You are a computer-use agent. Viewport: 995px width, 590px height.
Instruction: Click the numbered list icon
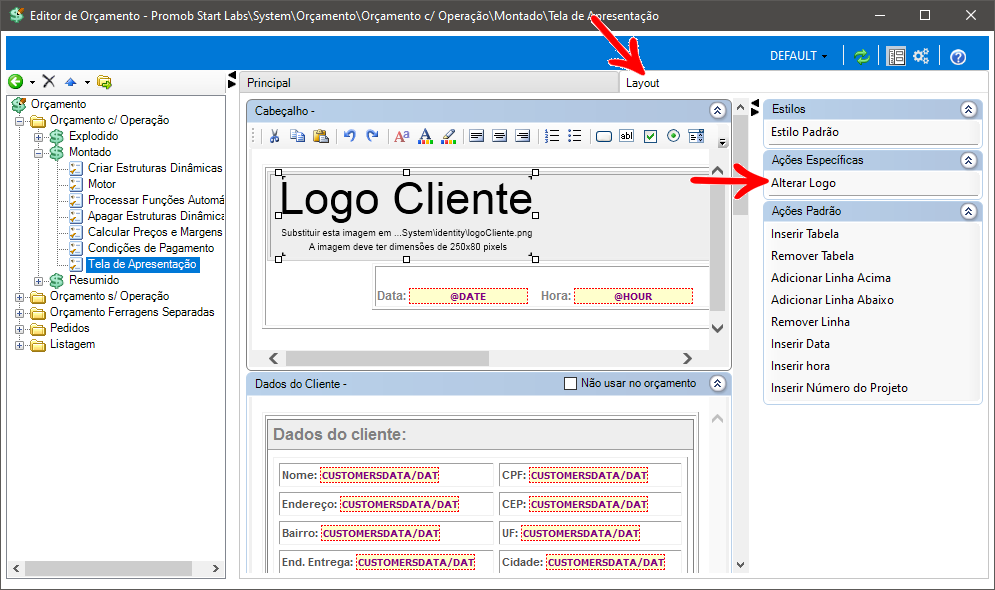[x=552, y=136]
